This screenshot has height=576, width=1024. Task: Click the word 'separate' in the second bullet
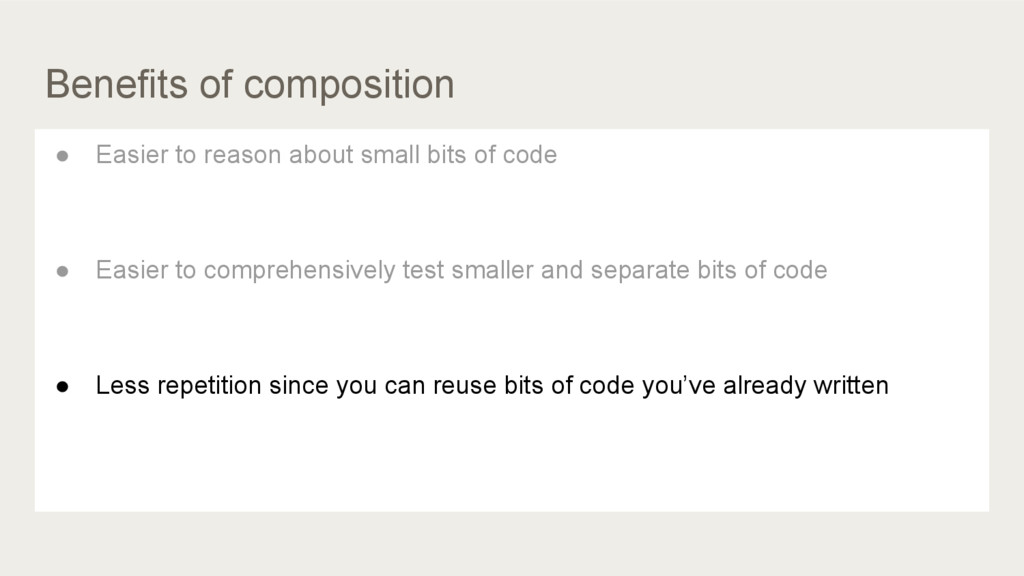tap(640, 271)
